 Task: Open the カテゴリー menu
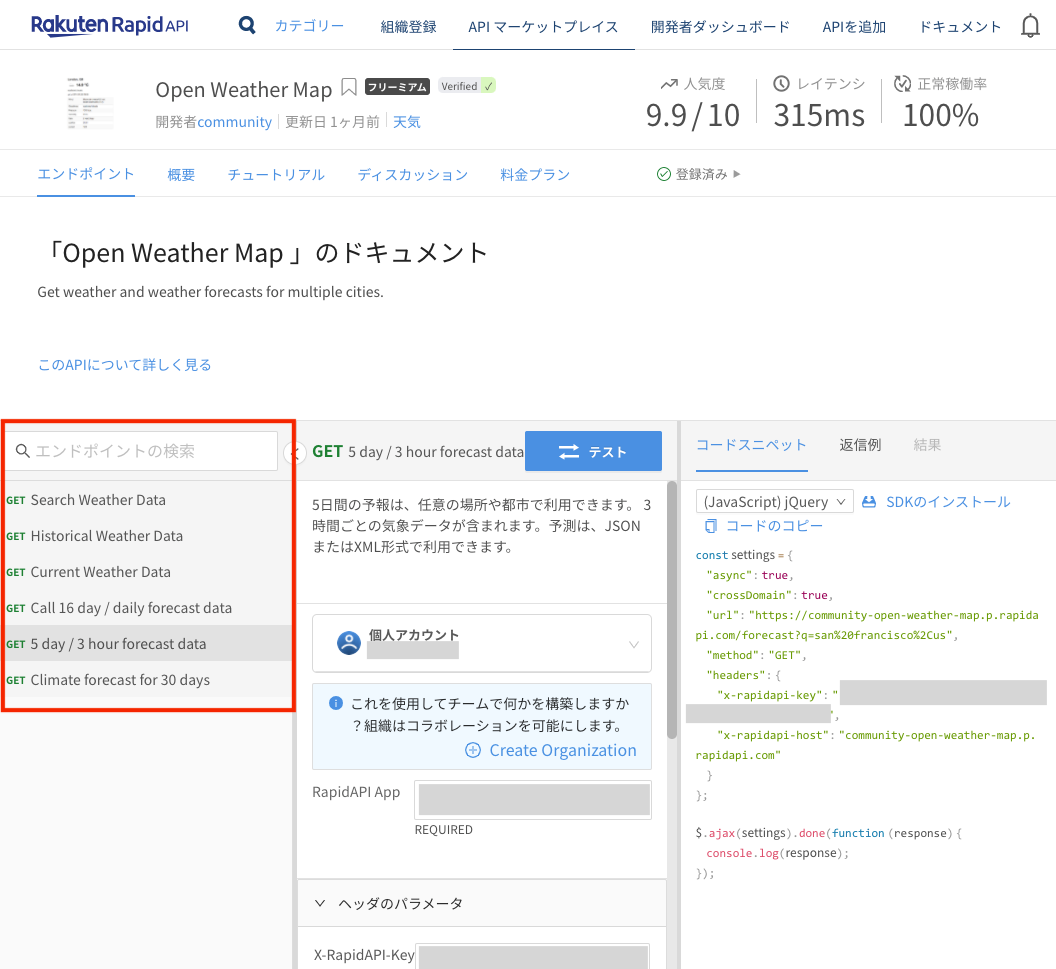[309, 26]
